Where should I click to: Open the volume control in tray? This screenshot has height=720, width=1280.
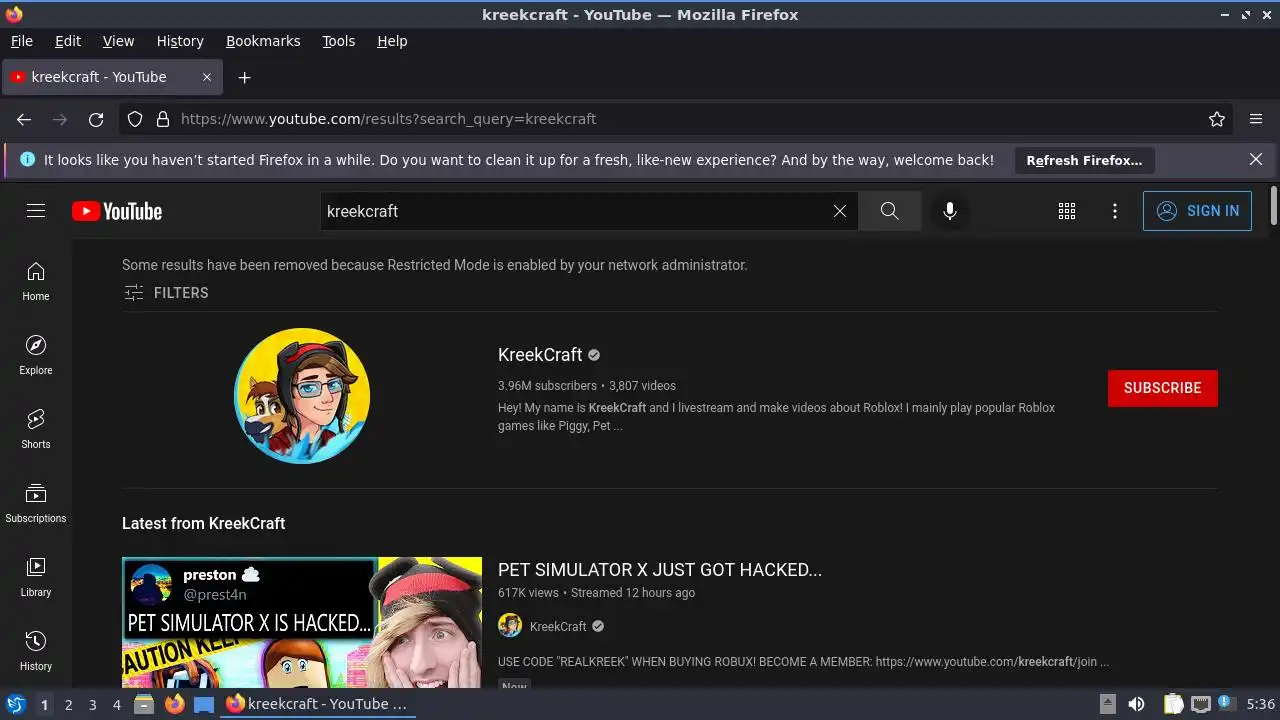(x=1136, y=704)
